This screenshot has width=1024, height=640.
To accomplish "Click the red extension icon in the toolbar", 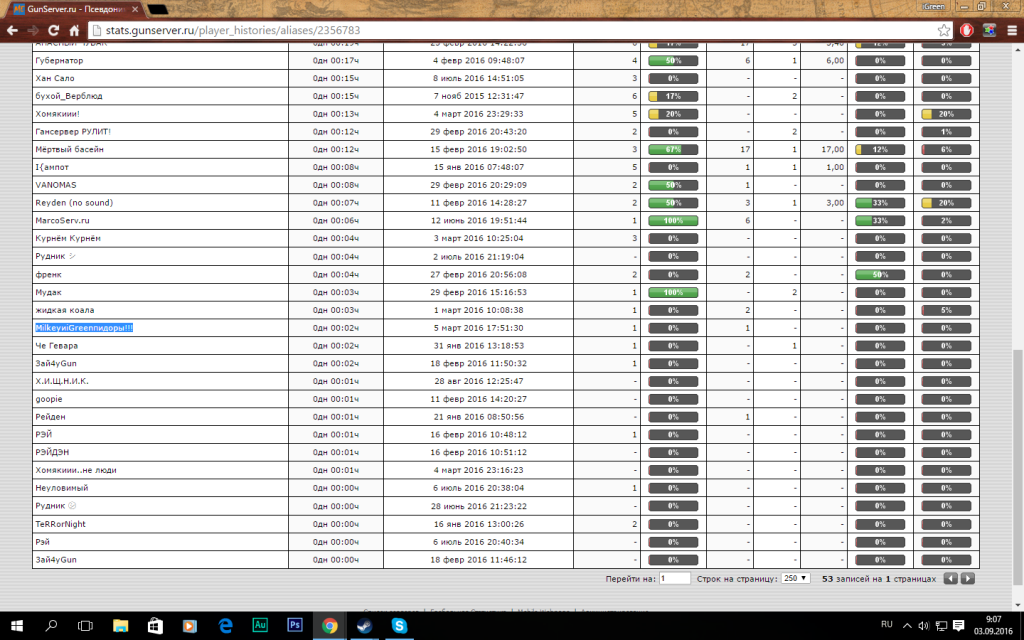I will click(967, 30).
